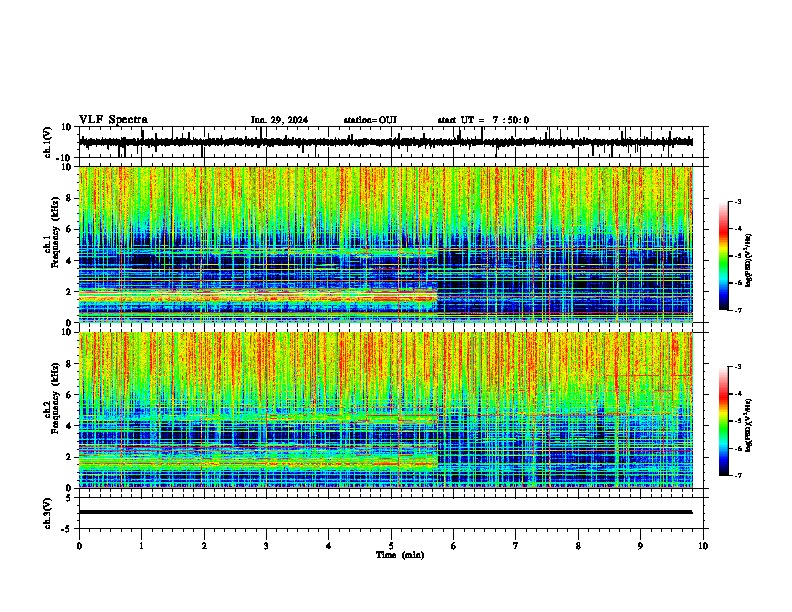Click the time-axis tick label "5"
The width and height of the screenshot is (792, 612).
click(x=391, y=546)
